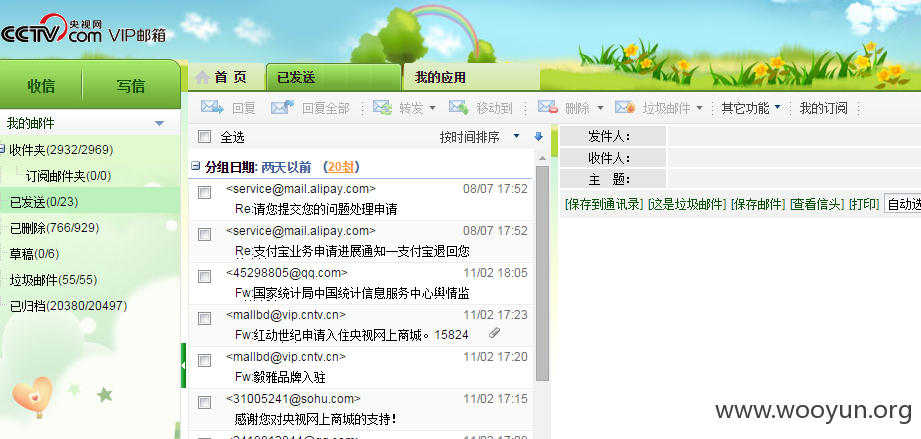The width and height of the screenshot is (921, 439).
Task: Open the 按时间排序 sort dropdown
Action: tap(516, 136)
